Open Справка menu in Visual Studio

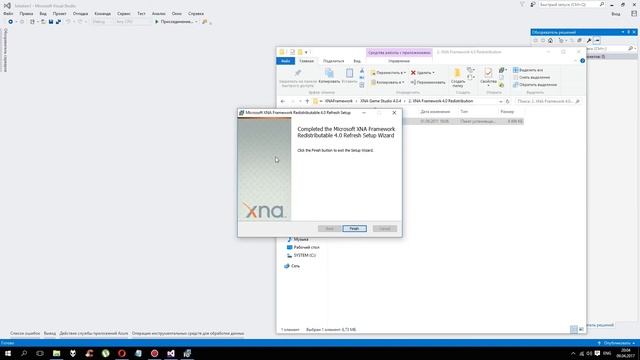point(196,13)
